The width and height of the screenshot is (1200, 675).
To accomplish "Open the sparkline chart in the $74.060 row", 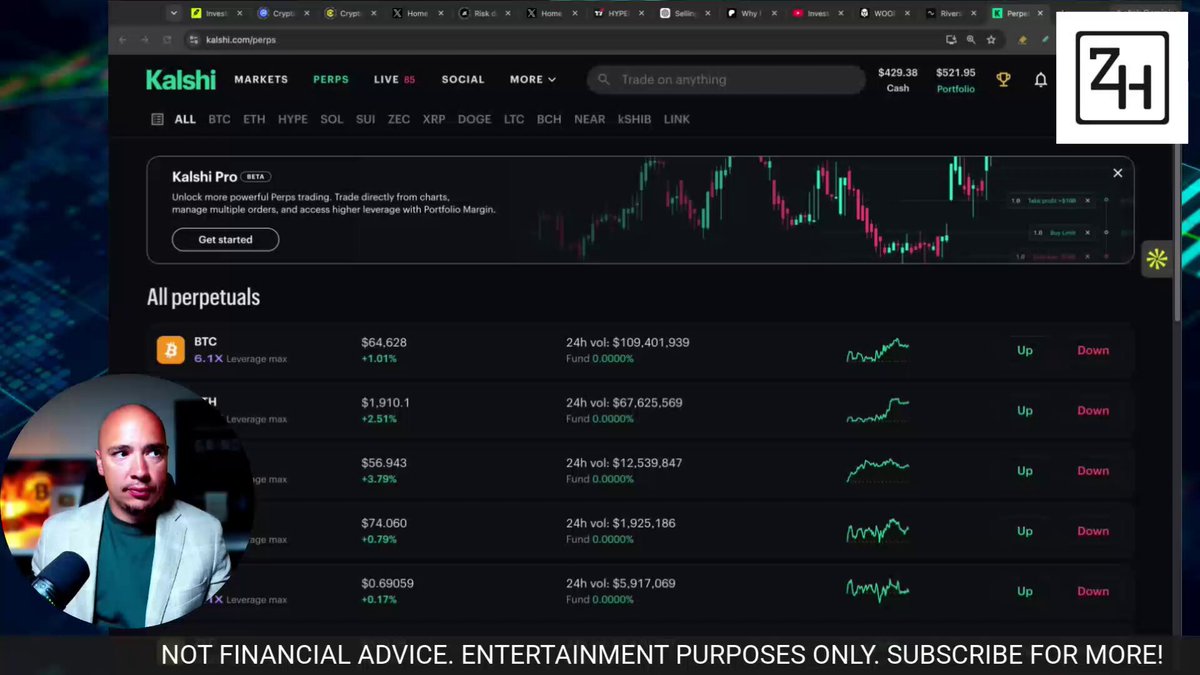I will [877, 531].
